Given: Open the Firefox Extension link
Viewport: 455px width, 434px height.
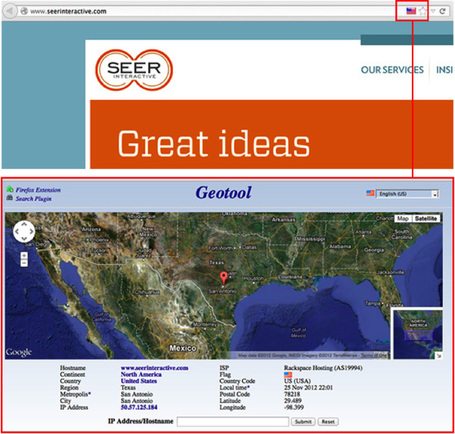Looking at the screenshot, I should pyautogui.click(x=38, y=190).
